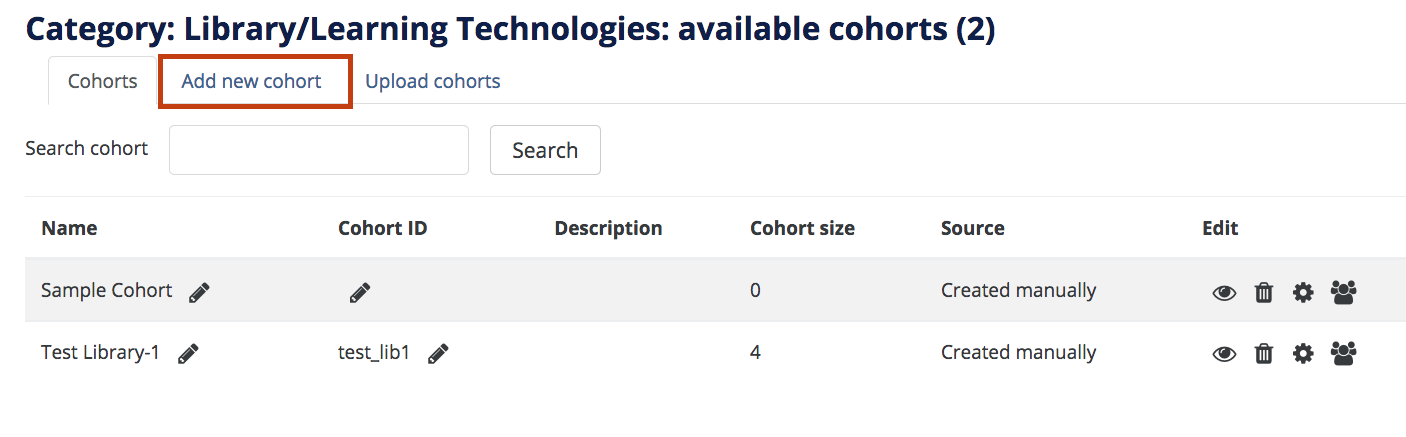Switch to the Add new cohort tab

pos(252,82)
